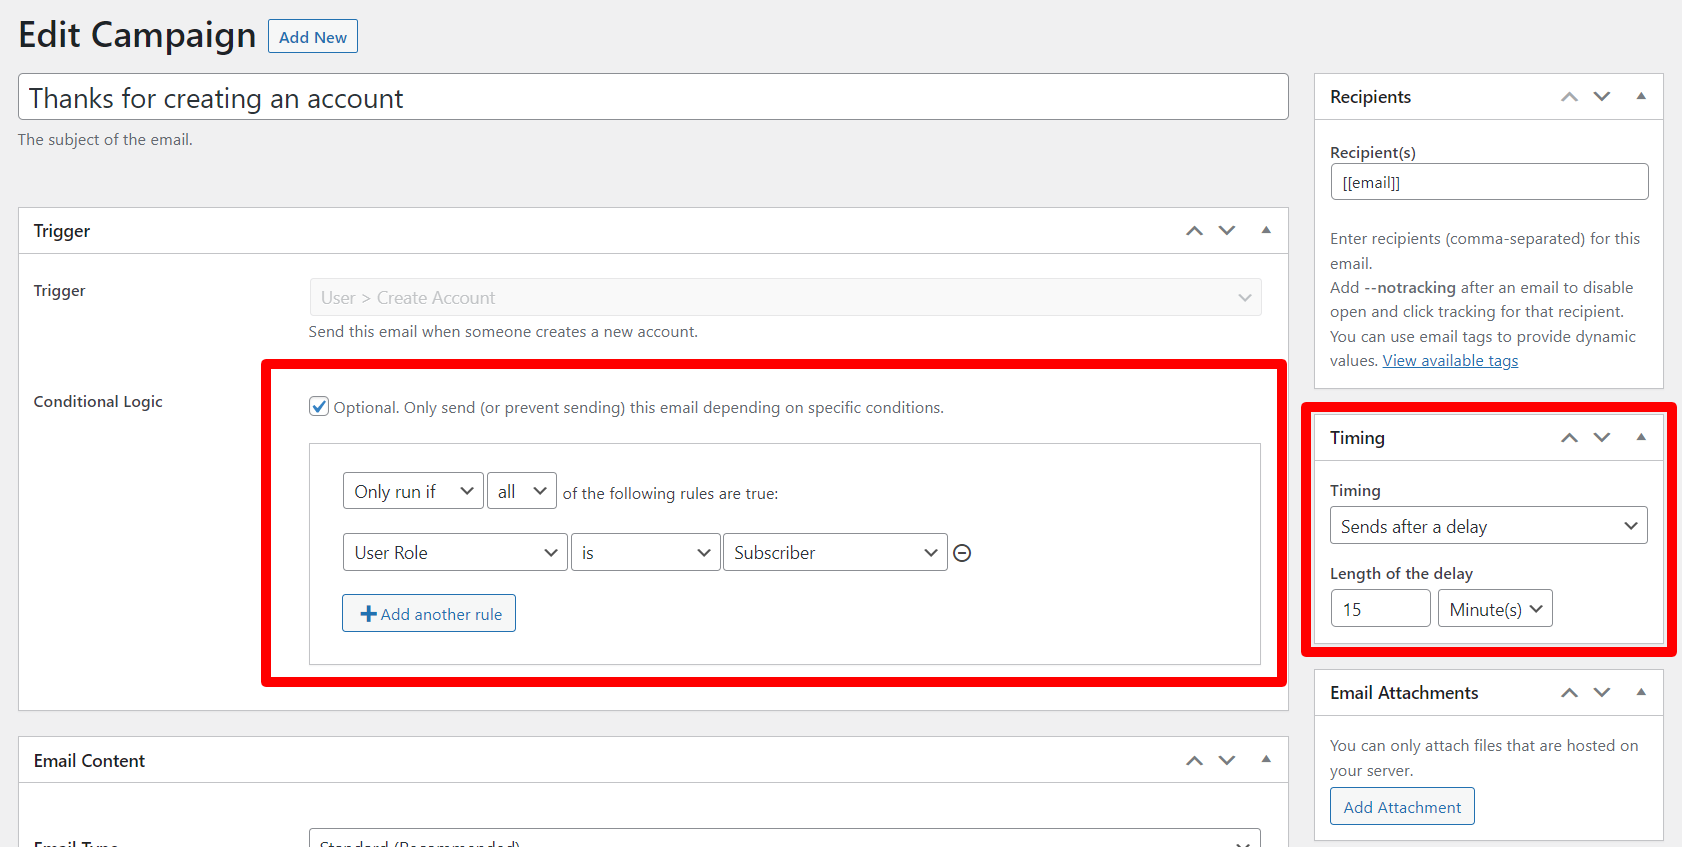Uncheck the conditional logic optional checkbox
The height and width of the screenshot is (847, 1682).
pyautogui.click(x=319, y=406)
